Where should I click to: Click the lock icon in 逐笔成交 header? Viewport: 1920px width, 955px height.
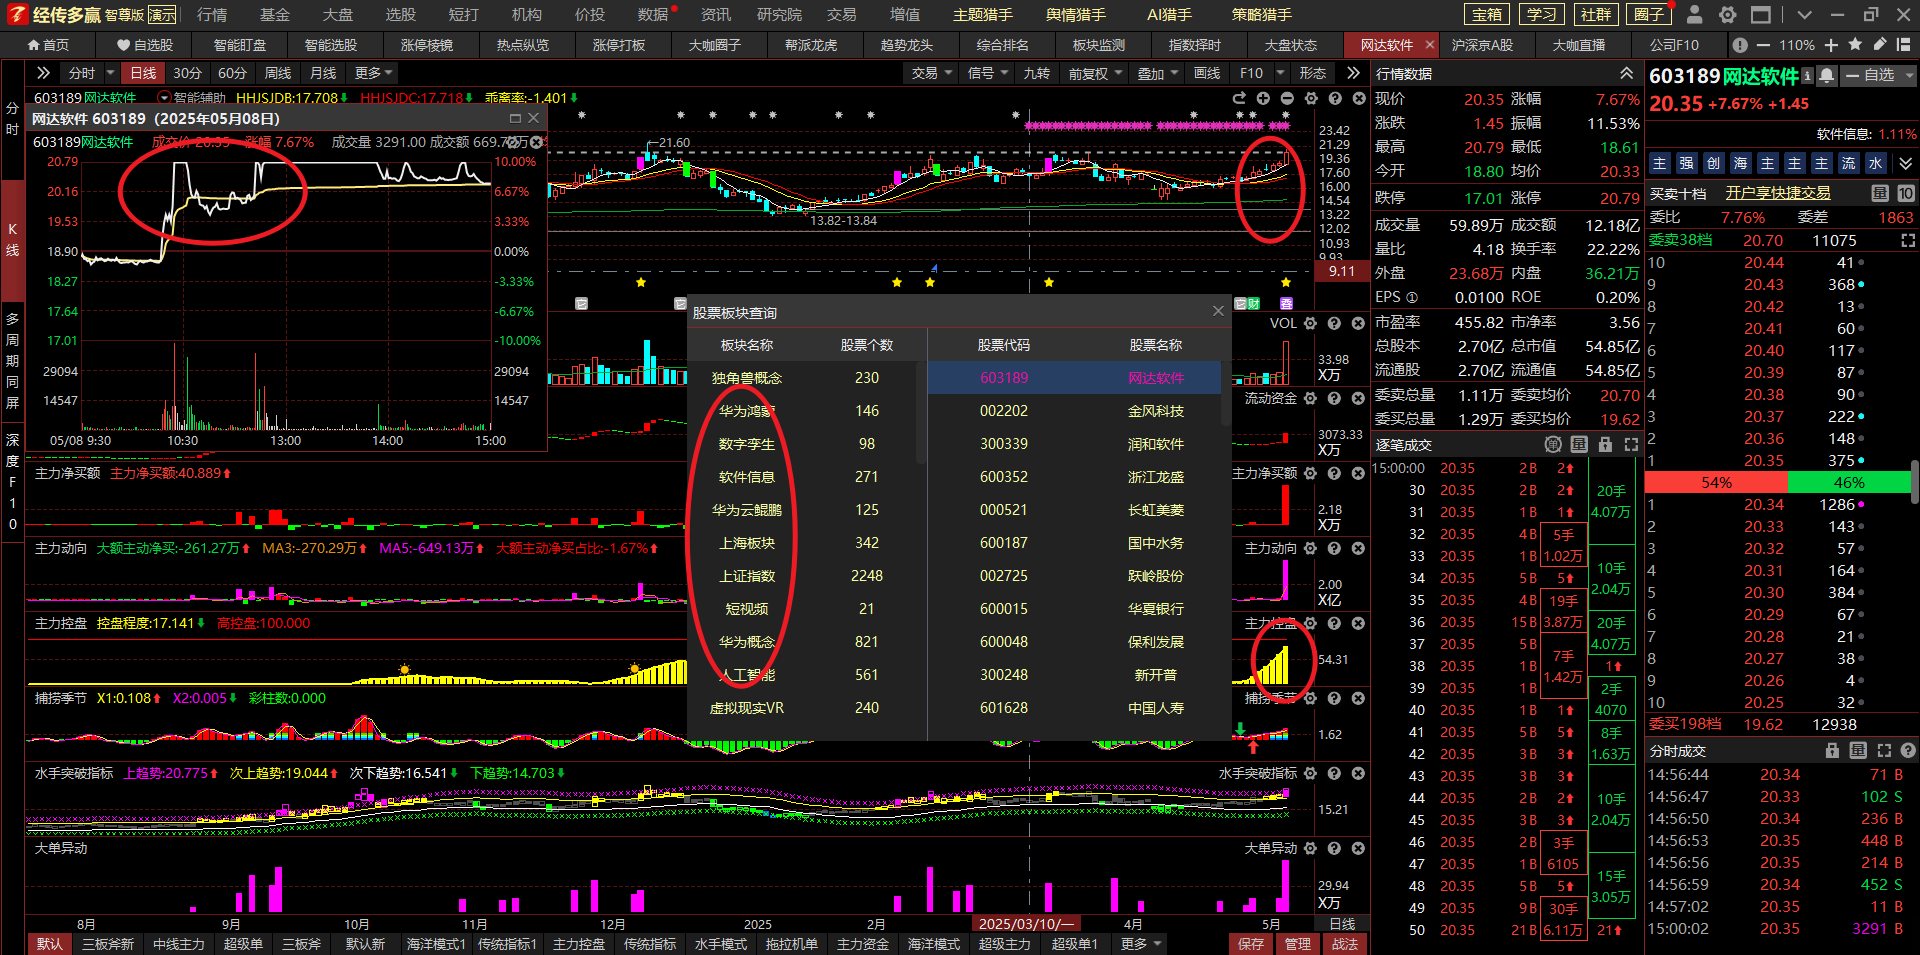pyautogui.click(x=1605, y=444)
